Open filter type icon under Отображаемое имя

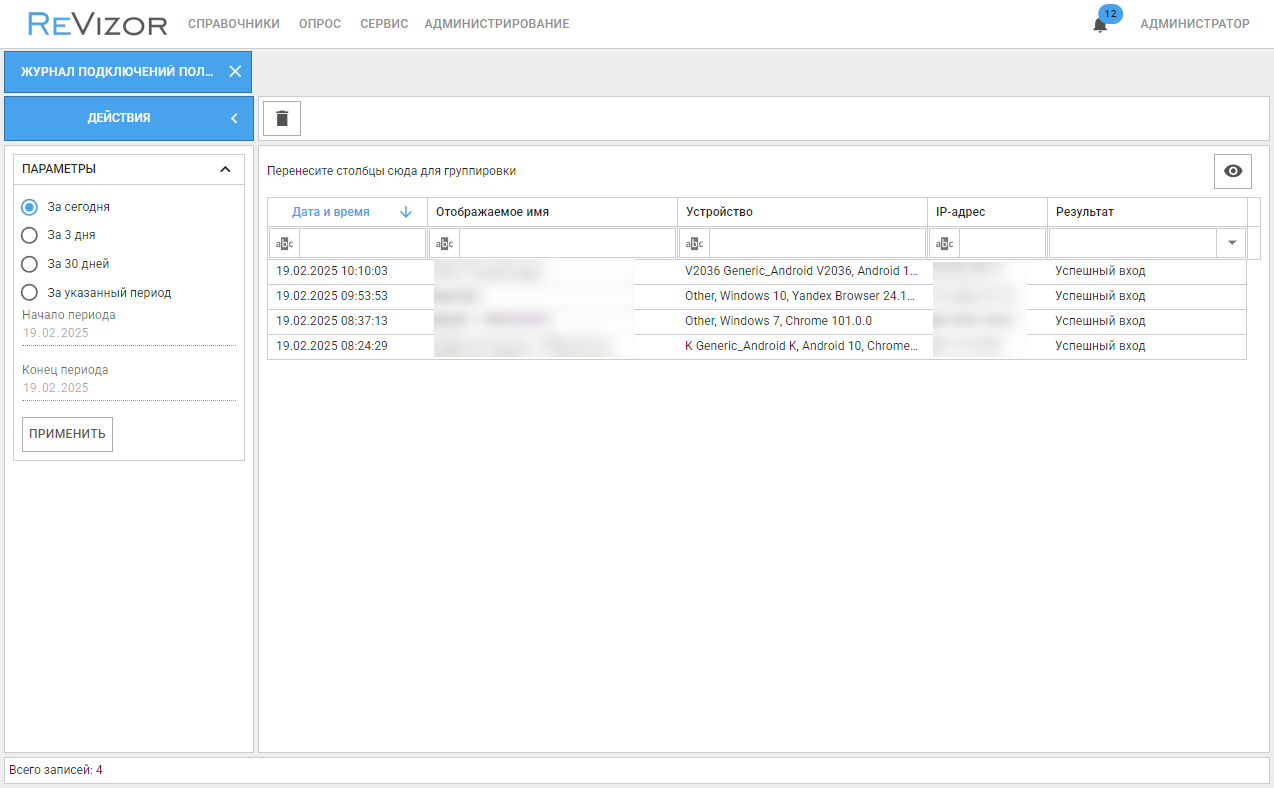pyautogui.click(x=445, y=243)
